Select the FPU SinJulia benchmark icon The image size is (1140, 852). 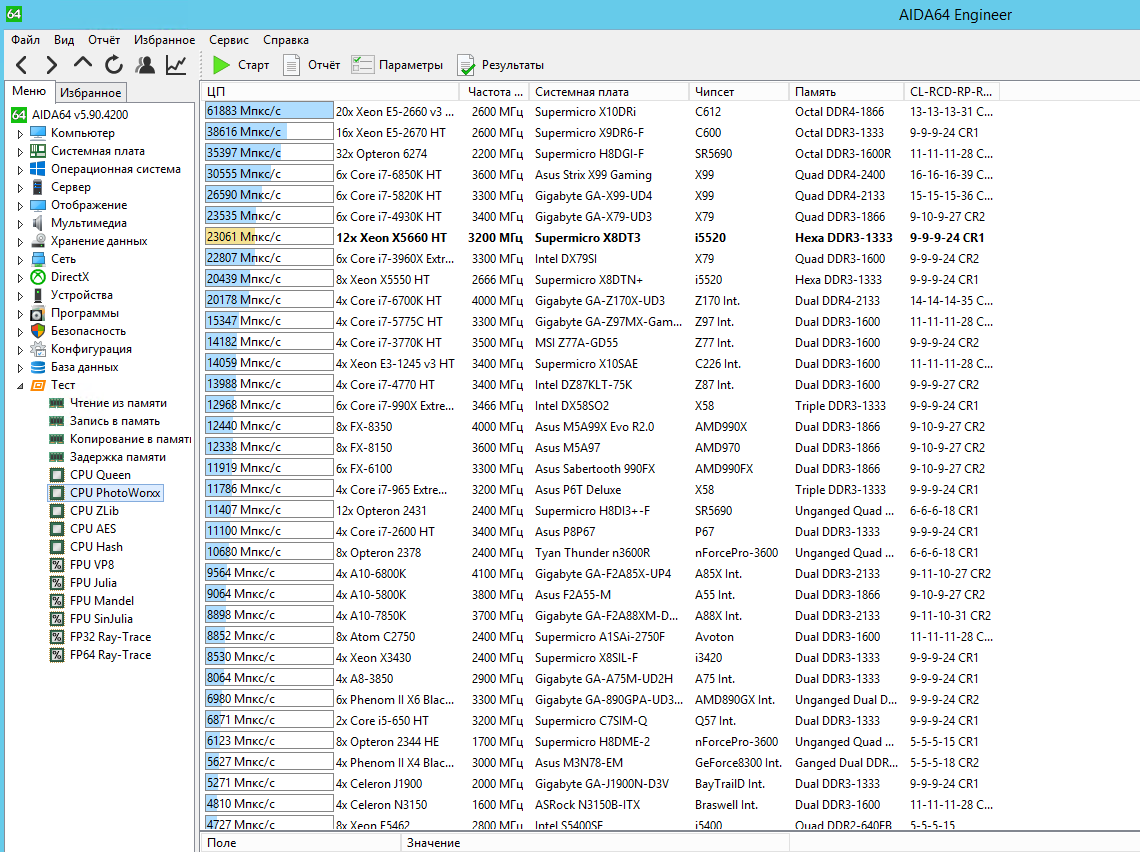coord(57,619)
